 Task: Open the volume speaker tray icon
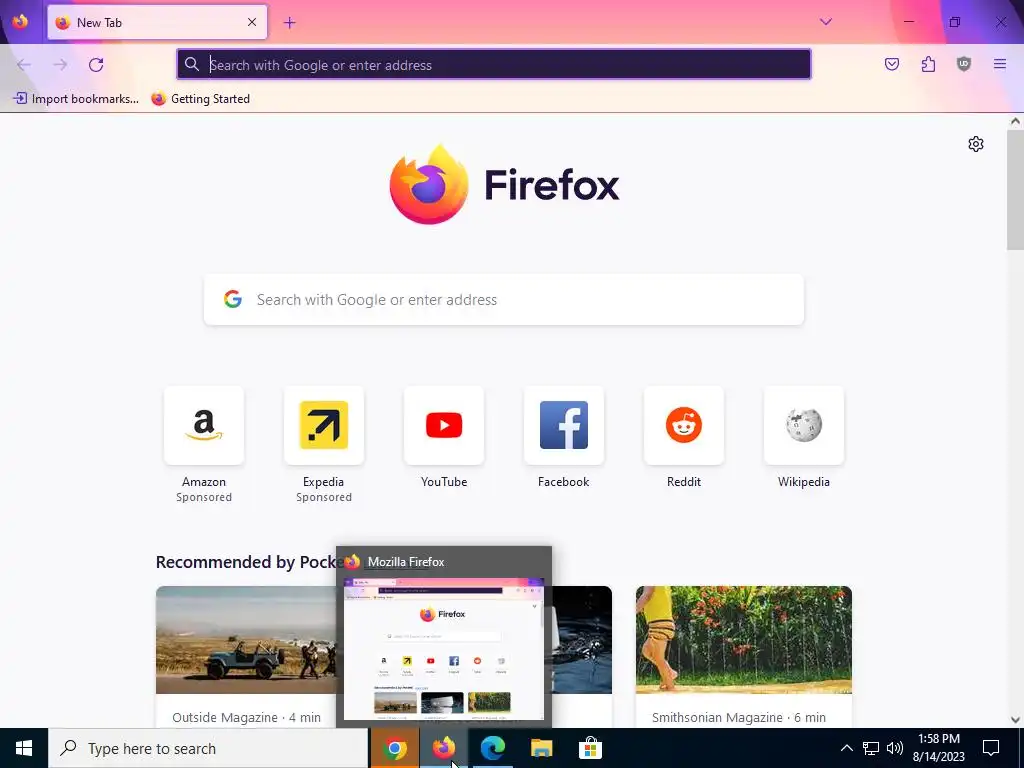(895, 748)
